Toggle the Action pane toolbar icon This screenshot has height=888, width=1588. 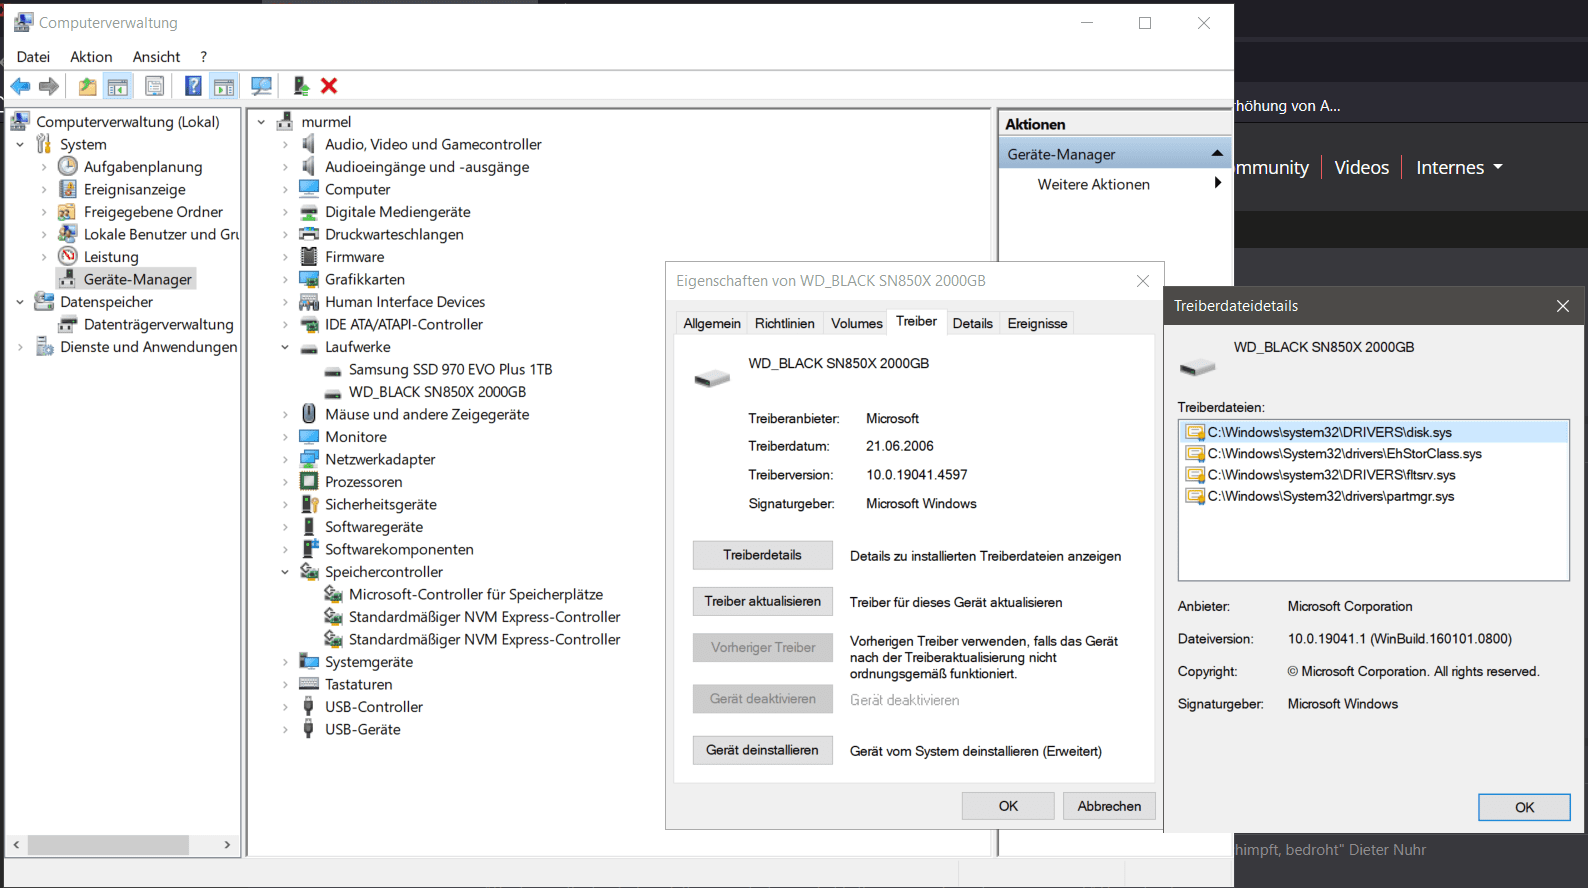(x=224, y=86)
